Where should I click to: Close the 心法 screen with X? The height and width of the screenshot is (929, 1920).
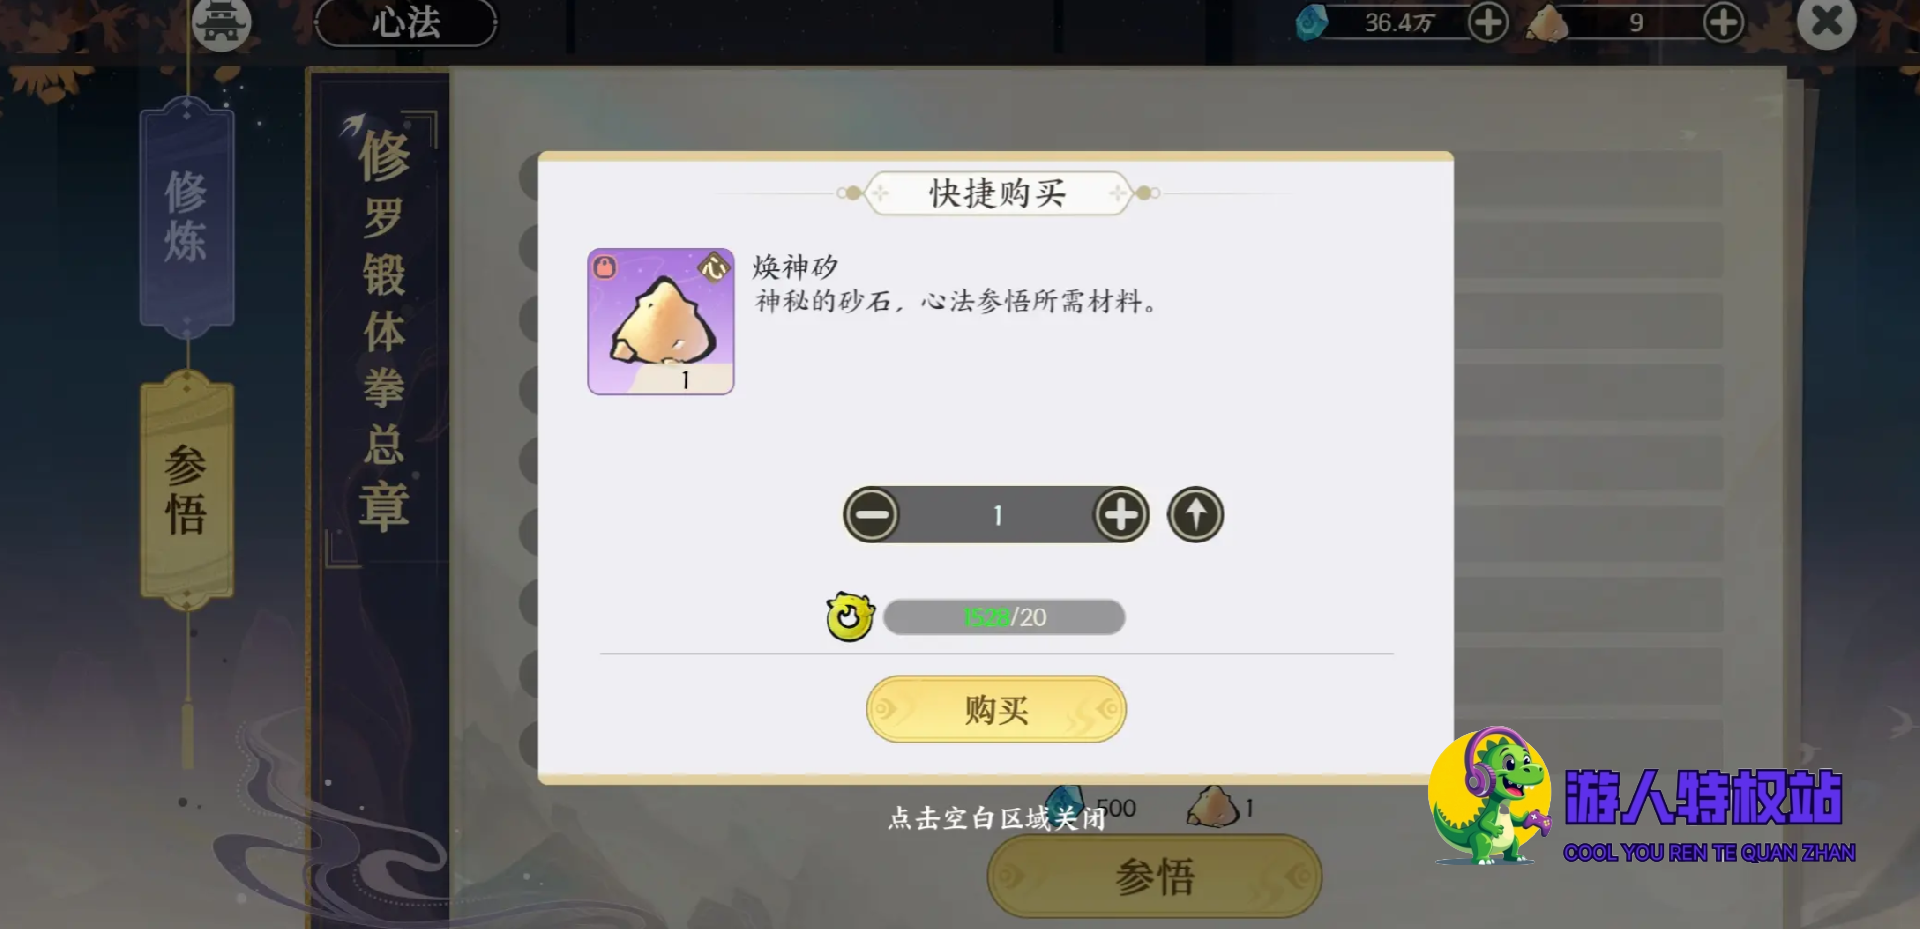[x=1826, y=21]
